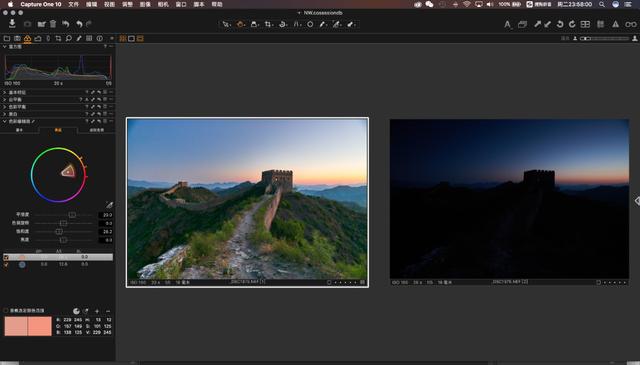Click the Saturation (饱和度) slider handle

click(59, 231)
